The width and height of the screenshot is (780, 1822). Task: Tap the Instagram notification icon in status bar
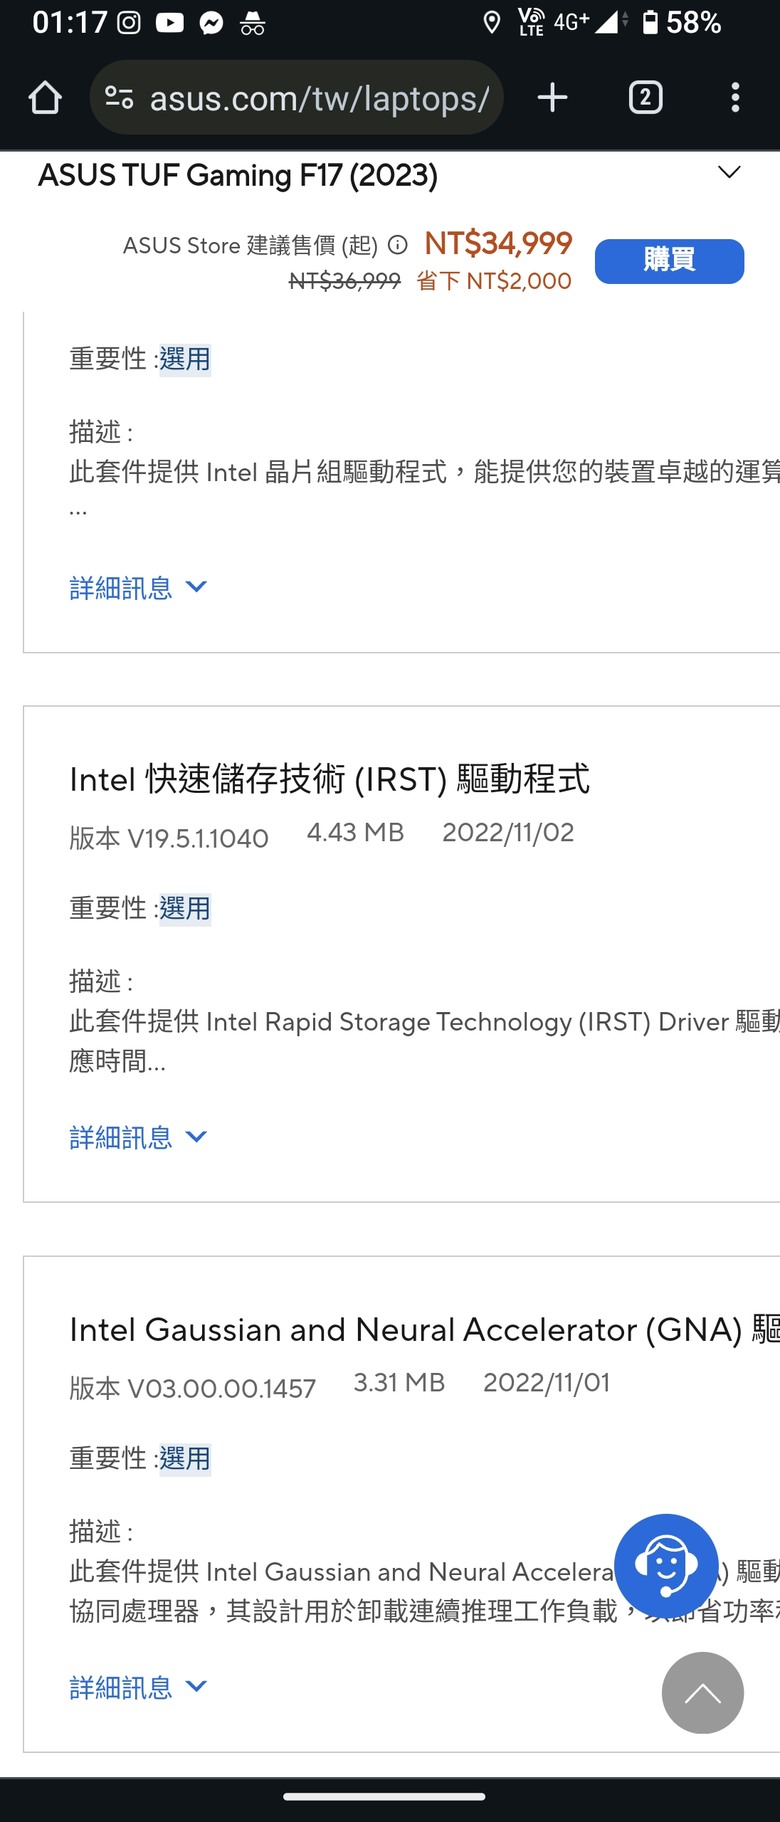click(x=129, y=22)
